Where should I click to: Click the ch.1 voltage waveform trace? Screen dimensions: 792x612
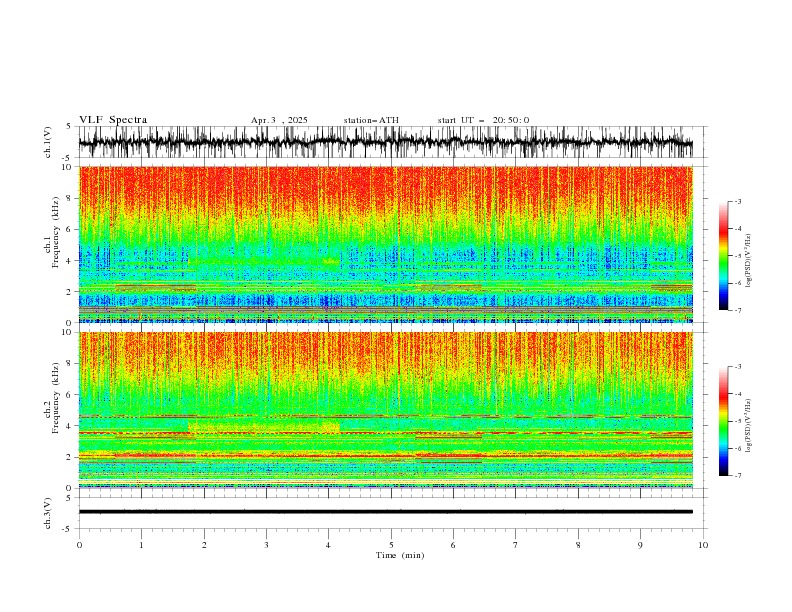pos(385,142)
